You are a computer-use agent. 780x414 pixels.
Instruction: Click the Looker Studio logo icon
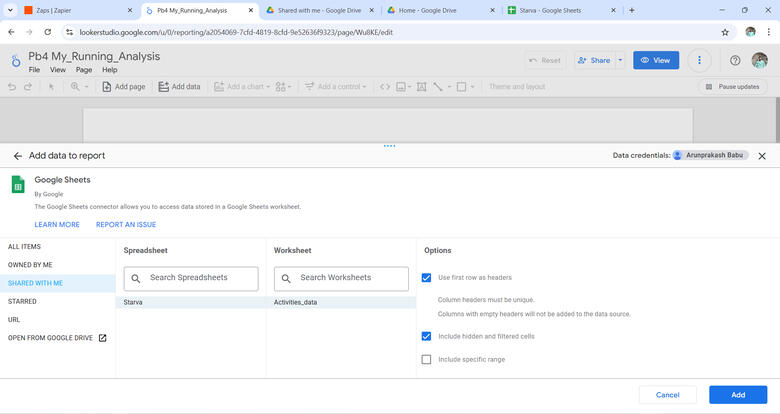pyautogui.click(x=16, y=61)
